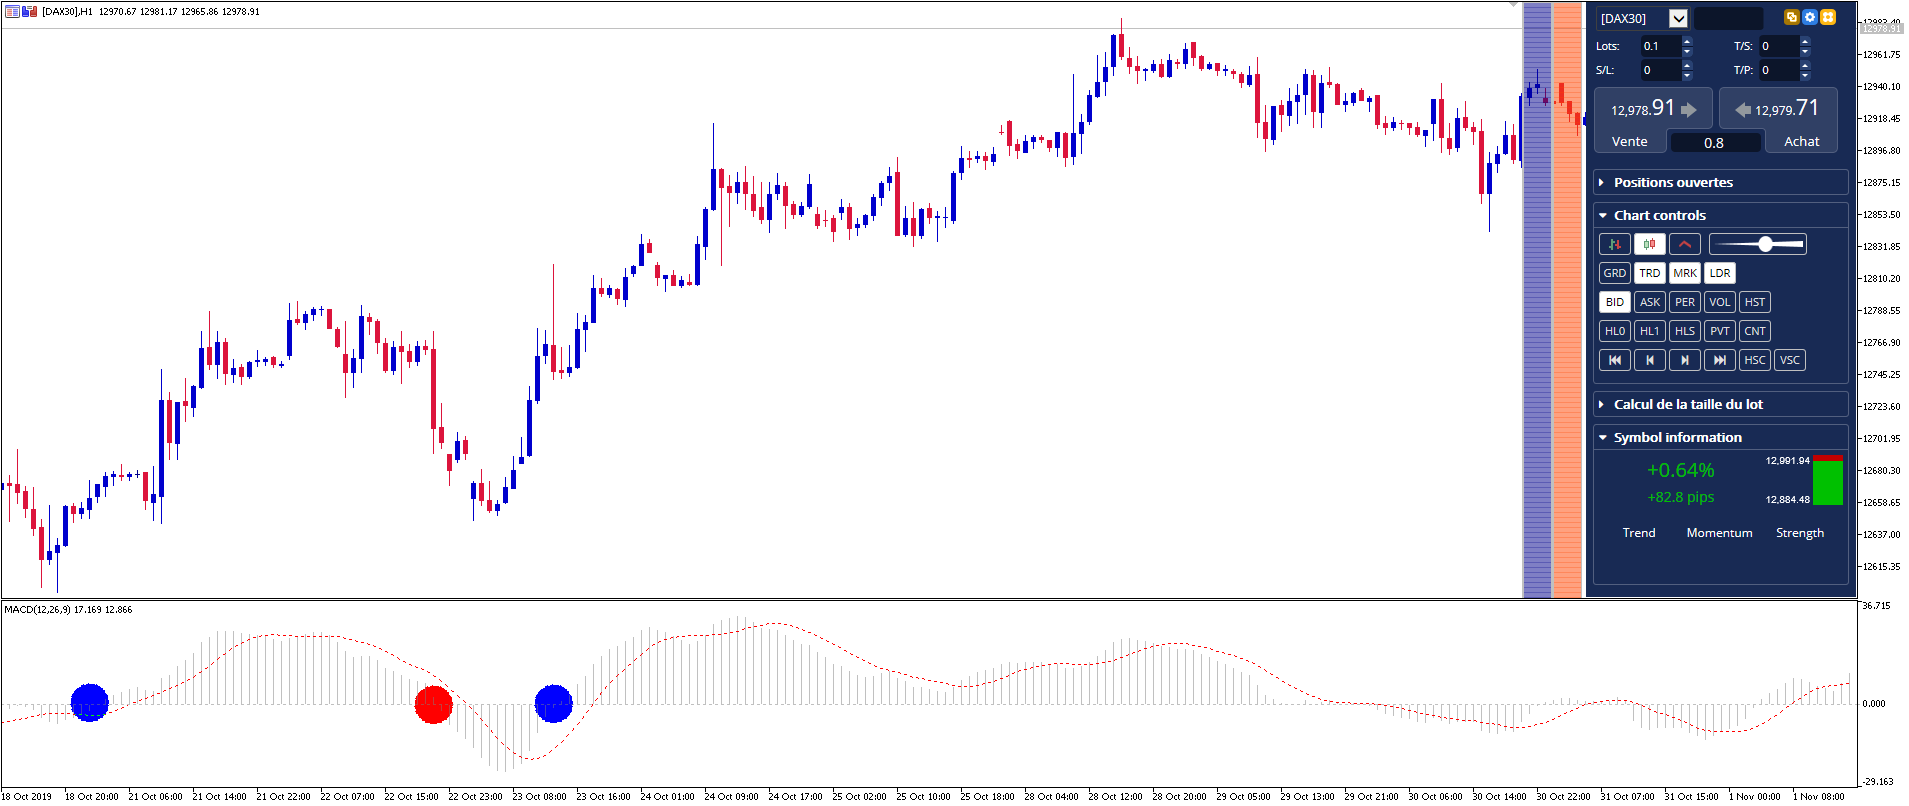Focus the Lots input field
This screenshot has height=806, width=1909.
pos(1660,46)
